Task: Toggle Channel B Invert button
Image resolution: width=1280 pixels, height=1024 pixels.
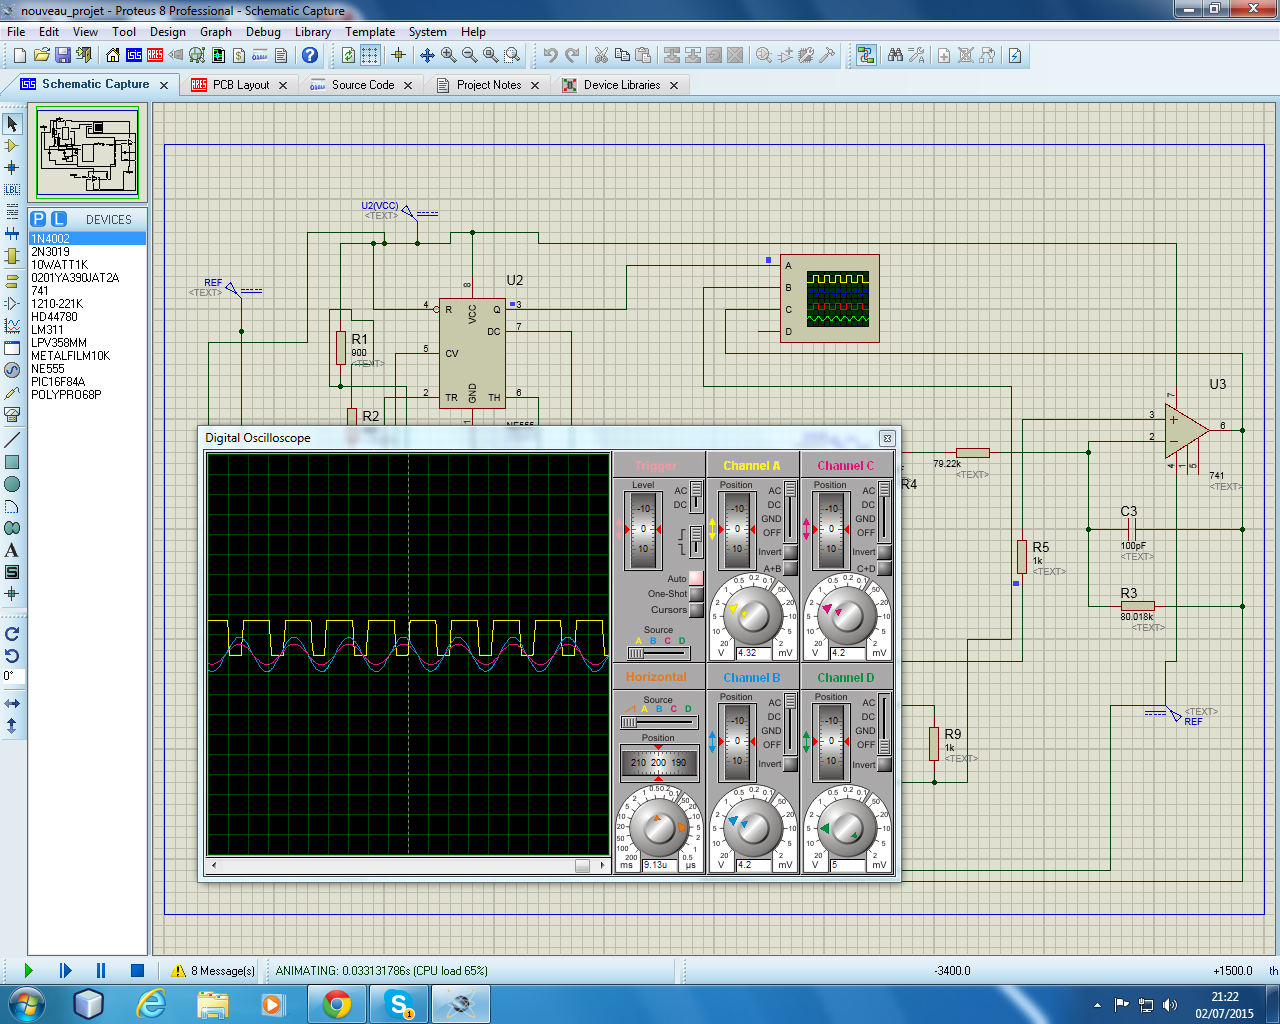Action: coord(790,764)
